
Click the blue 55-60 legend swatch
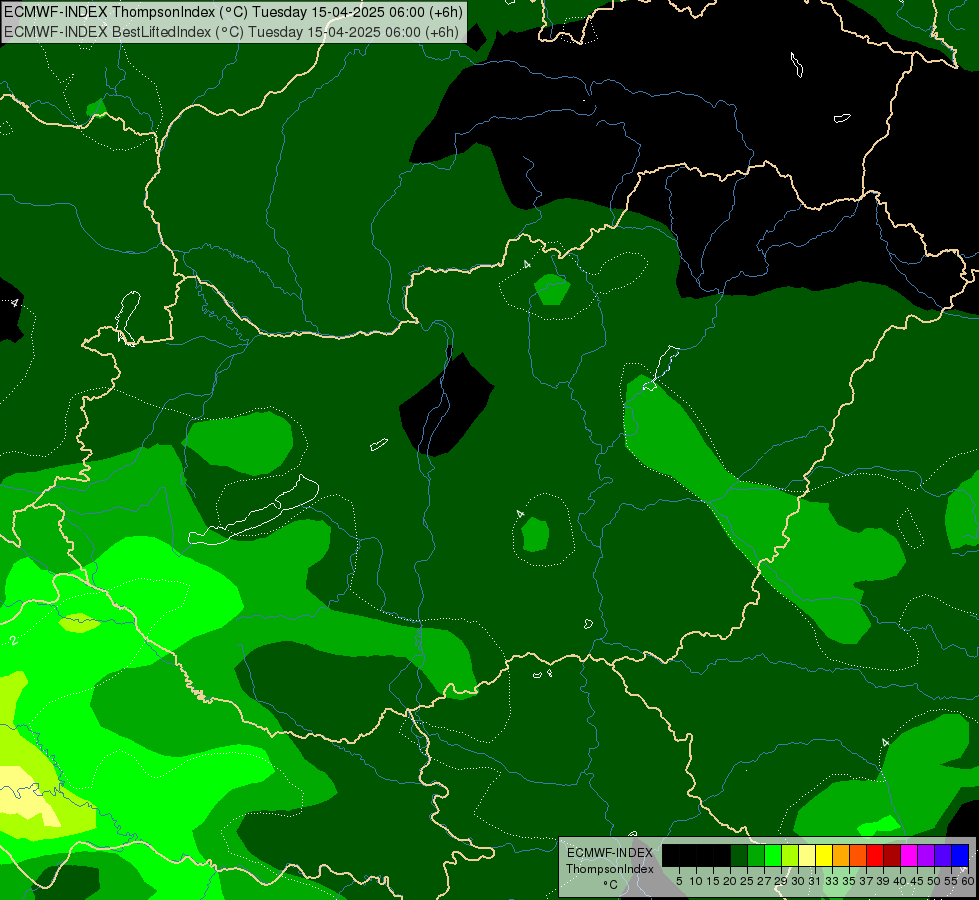(960, 855)
